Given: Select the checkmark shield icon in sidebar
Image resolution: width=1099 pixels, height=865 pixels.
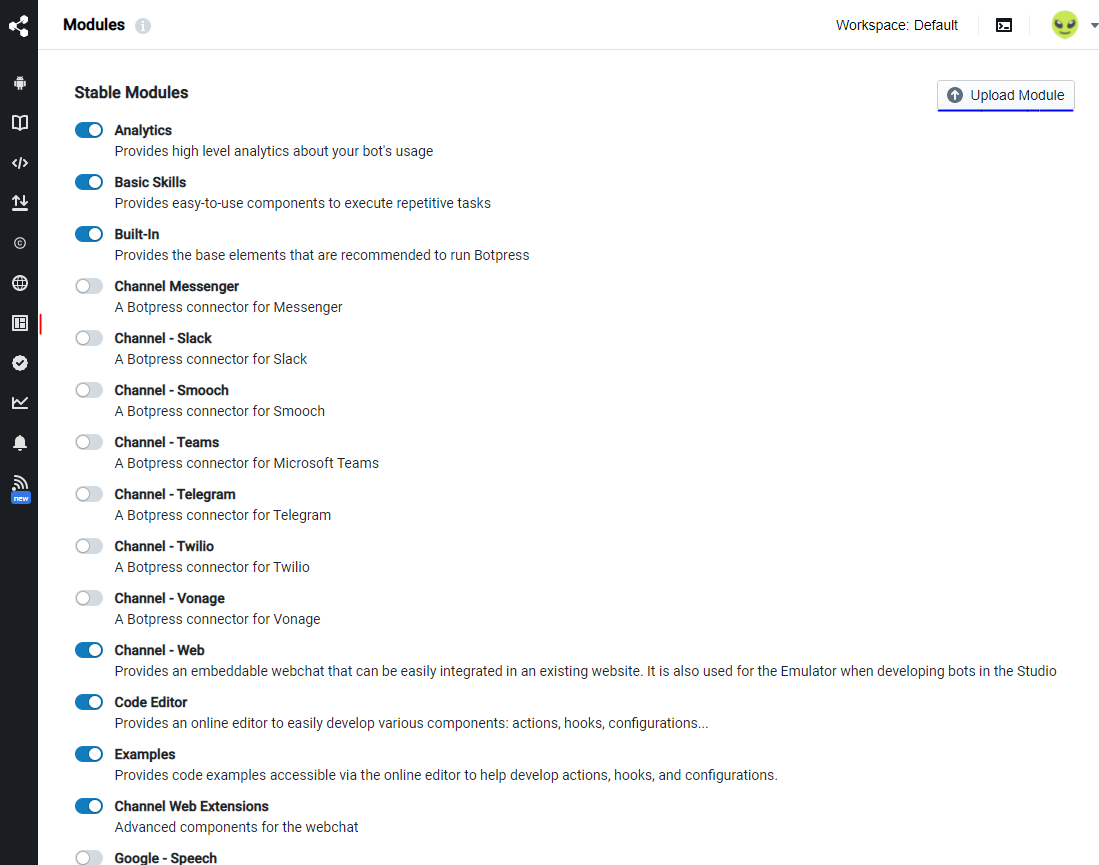Looking at the screenshot, I should (x=19, y=363).
